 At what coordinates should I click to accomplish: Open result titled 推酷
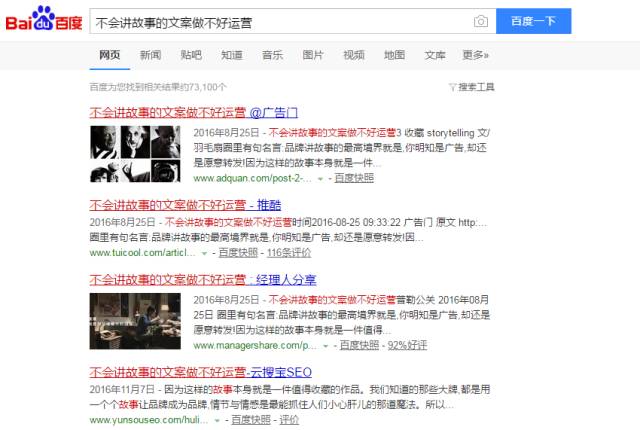[x=185, y=205]
